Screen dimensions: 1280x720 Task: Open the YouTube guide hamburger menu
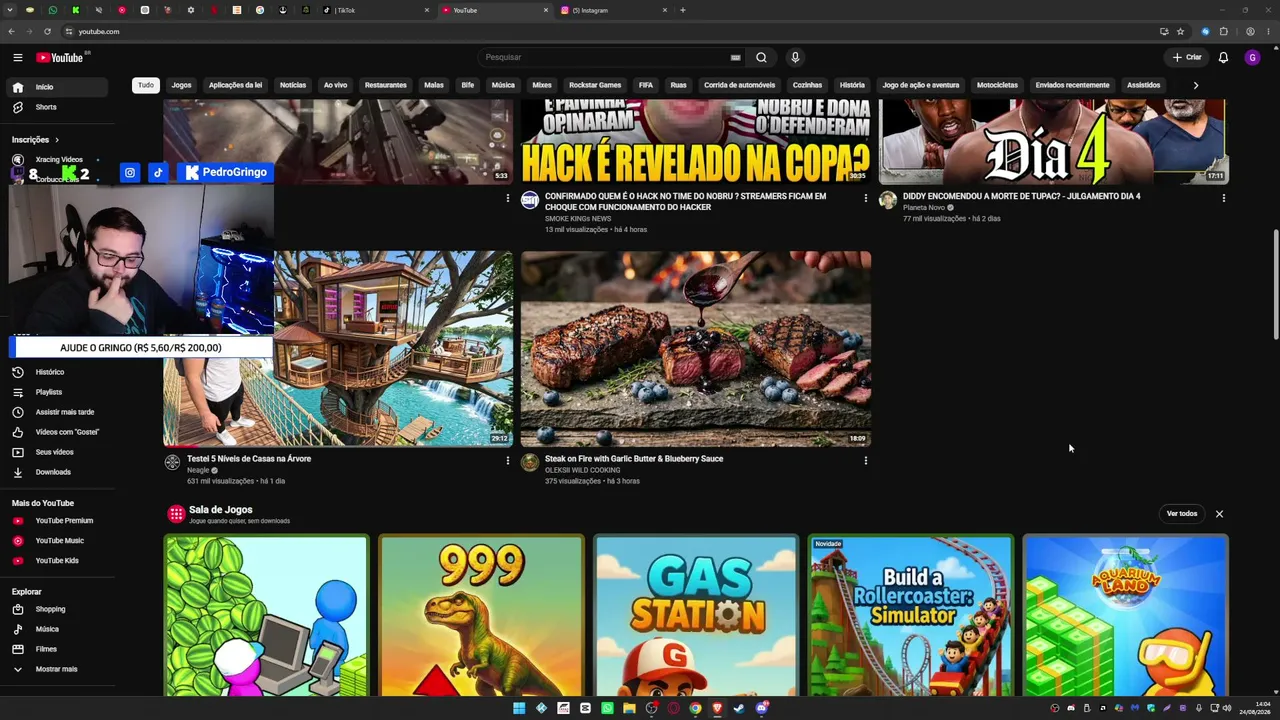[18, 57]
